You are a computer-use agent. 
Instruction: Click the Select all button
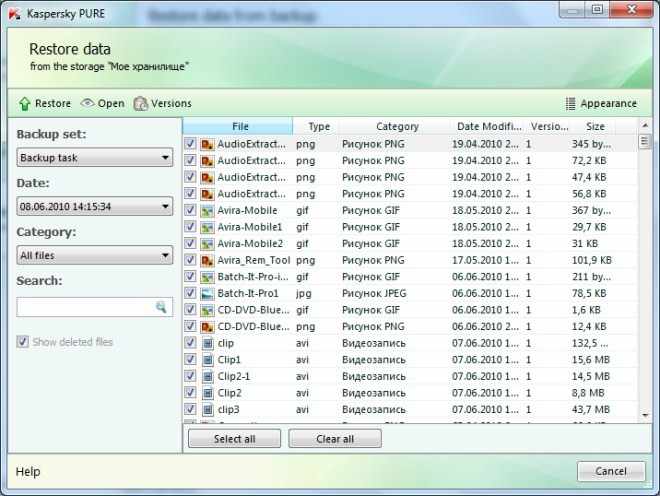point(234,439)
